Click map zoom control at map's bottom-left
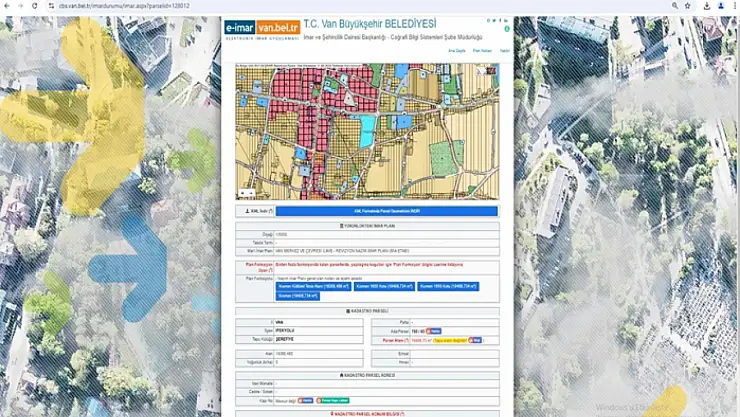The height and width of the screenshot is (417, 740). [x=246, y=192]
